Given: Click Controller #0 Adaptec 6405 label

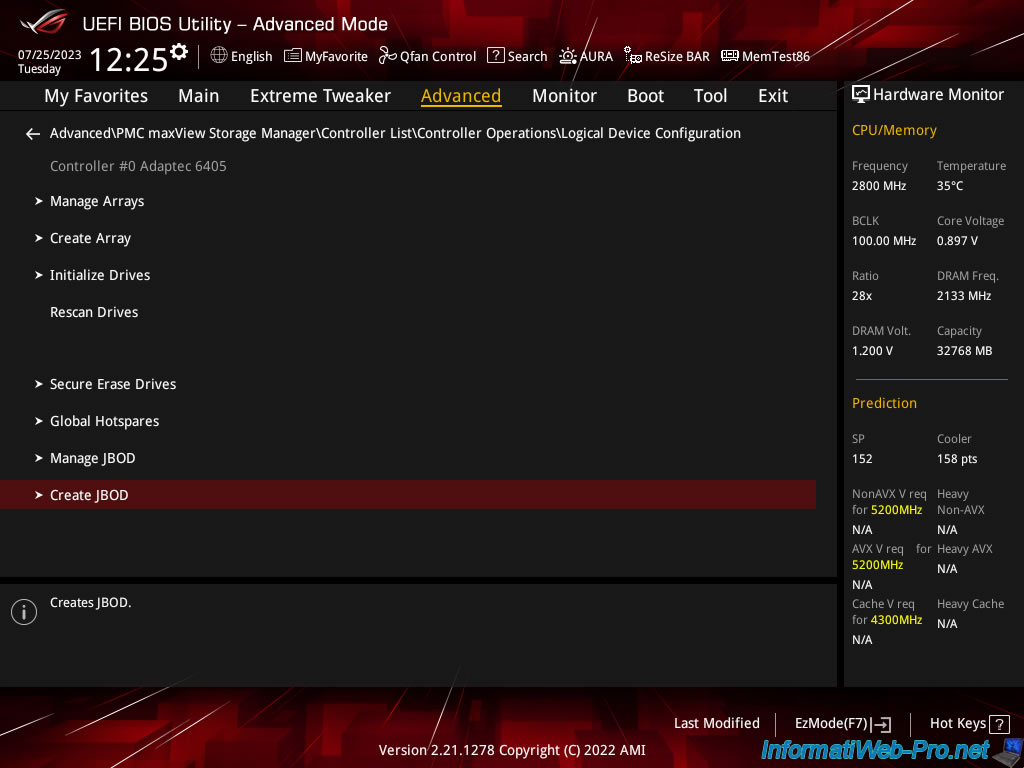Looking at the screenshot, I should (x=138, y=166).
